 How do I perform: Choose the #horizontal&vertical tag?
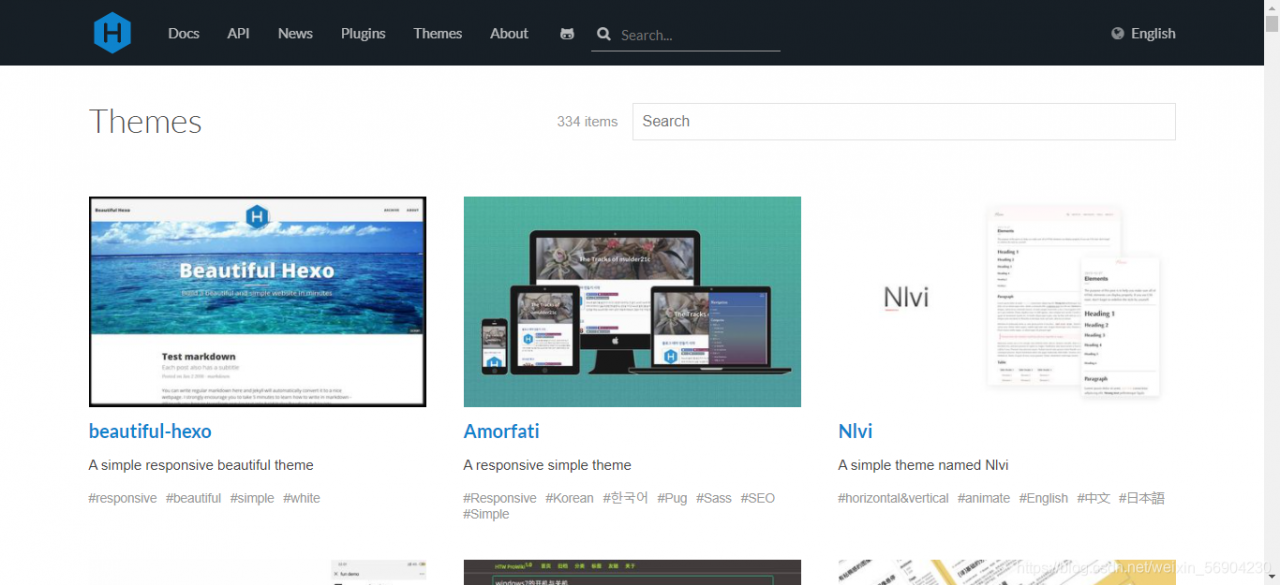click(x=893, y=498)
